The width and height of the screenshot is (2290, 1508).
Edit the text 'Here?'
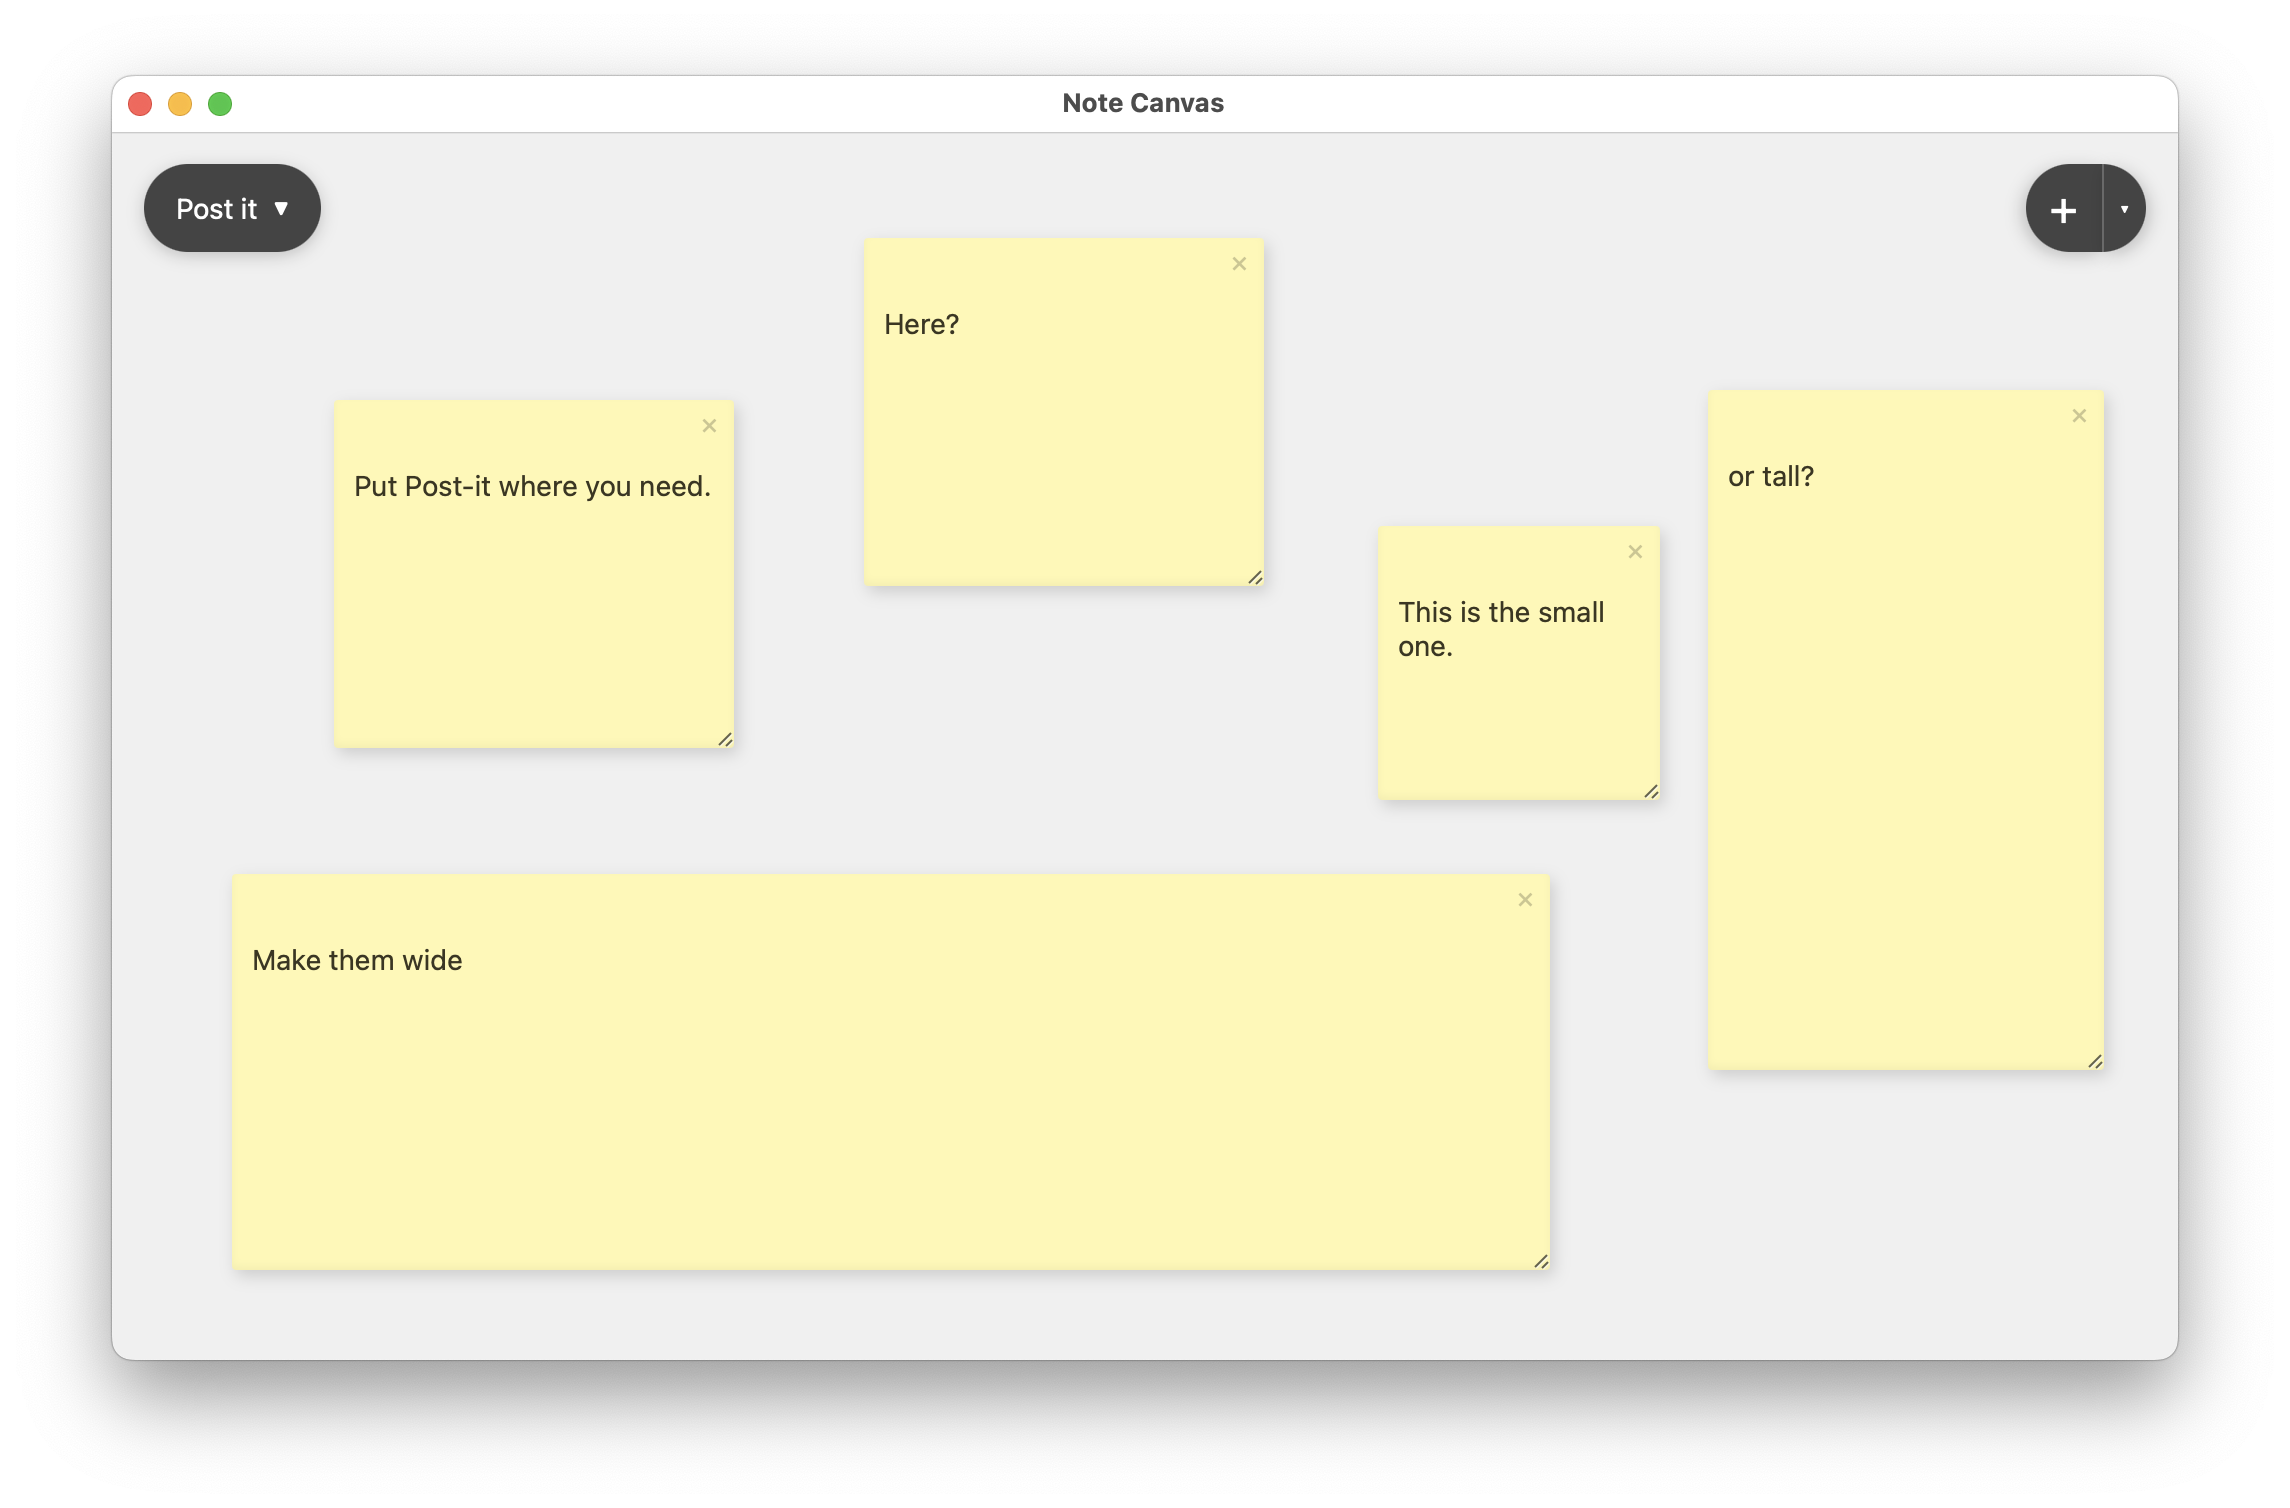pyautogui.click(x=921, y=325)
